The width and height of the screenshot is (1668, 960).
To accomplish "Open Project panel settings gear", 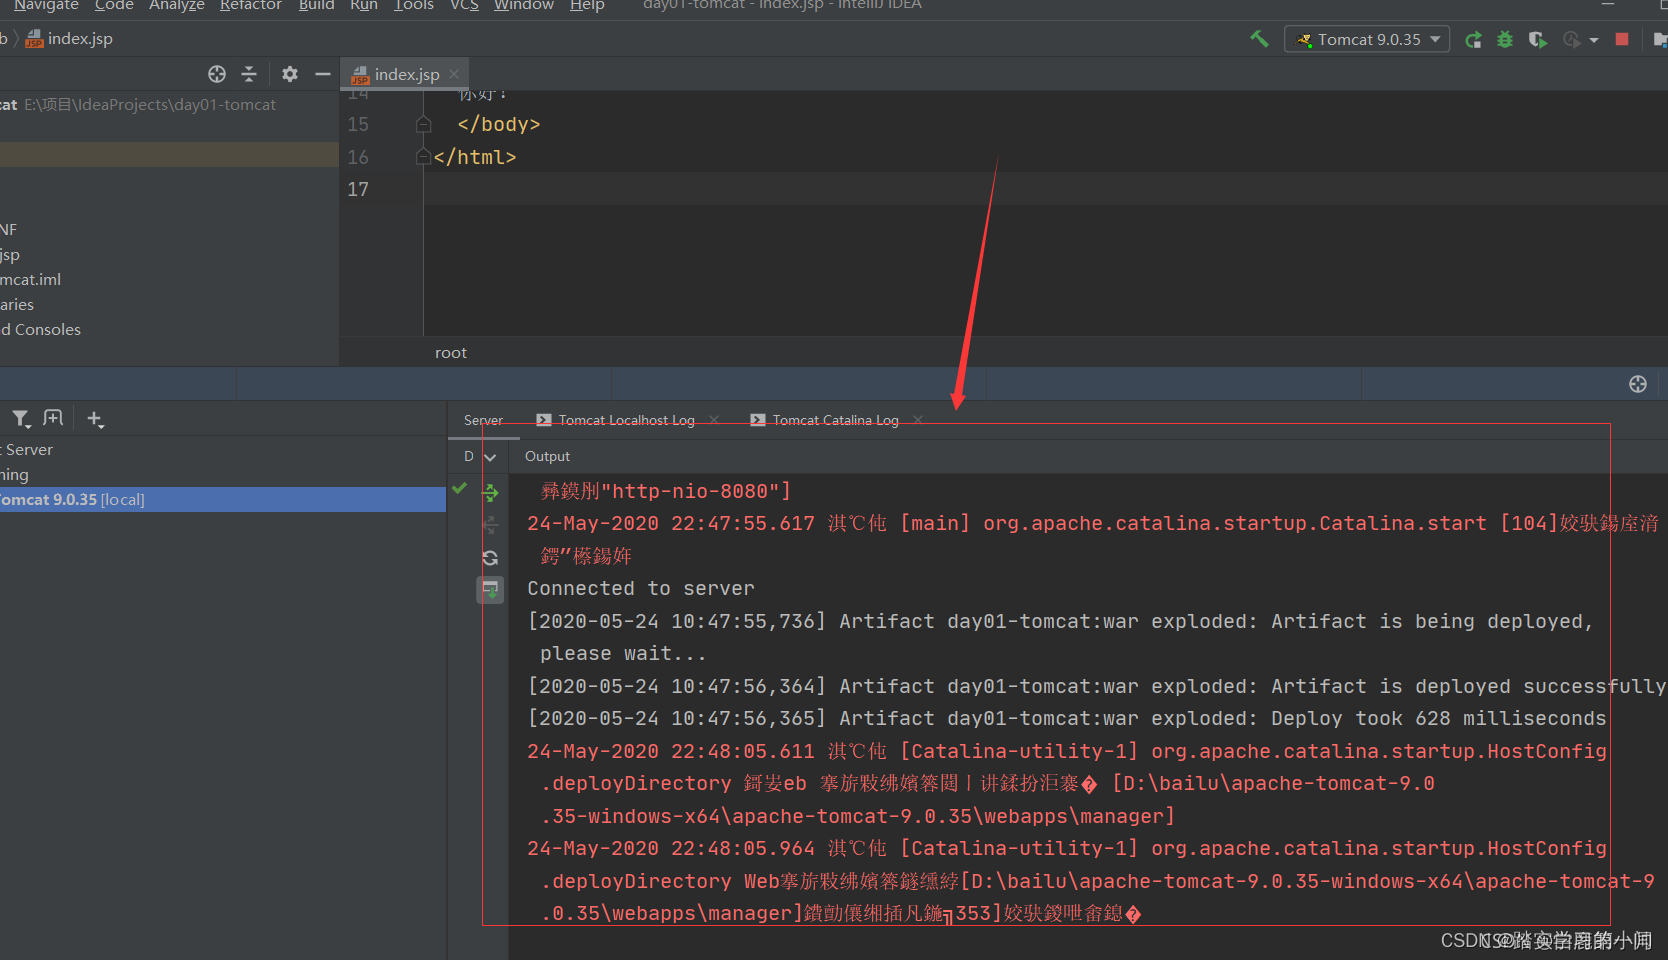I will pyautogui.click(x=290, y=74).
